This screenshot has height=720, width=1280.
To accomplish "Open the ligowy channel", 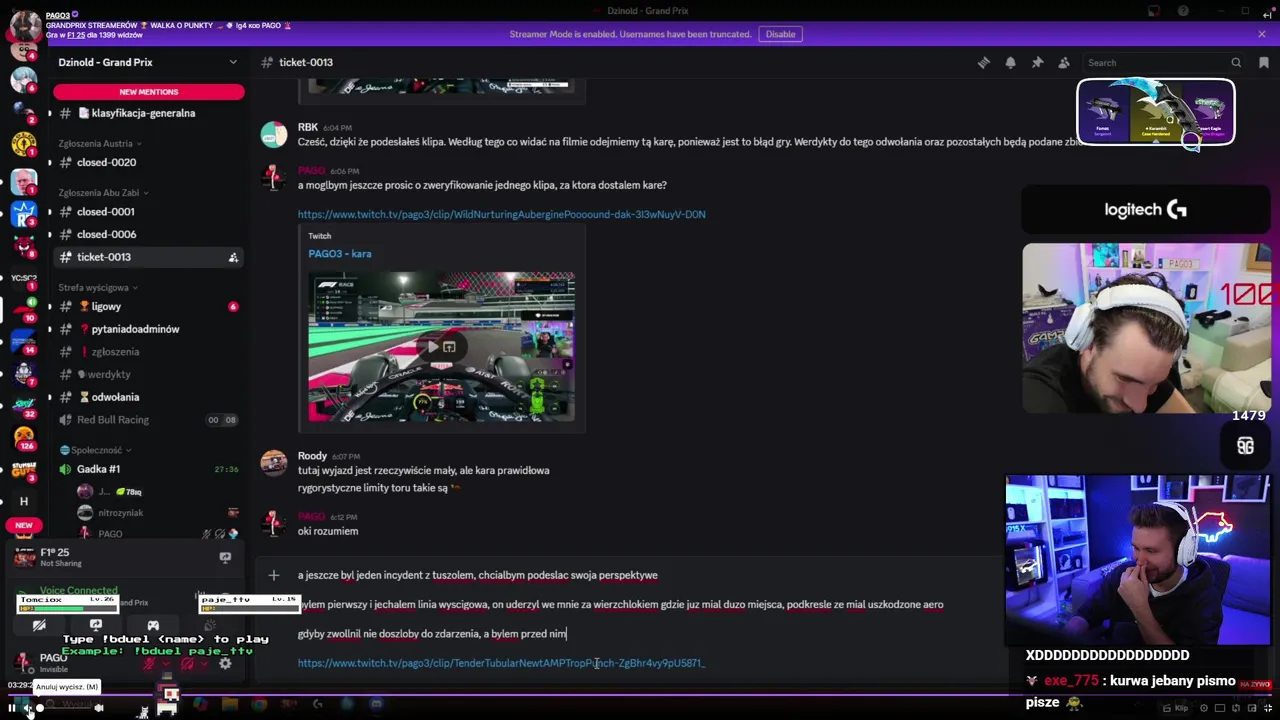I will point(148,307).
